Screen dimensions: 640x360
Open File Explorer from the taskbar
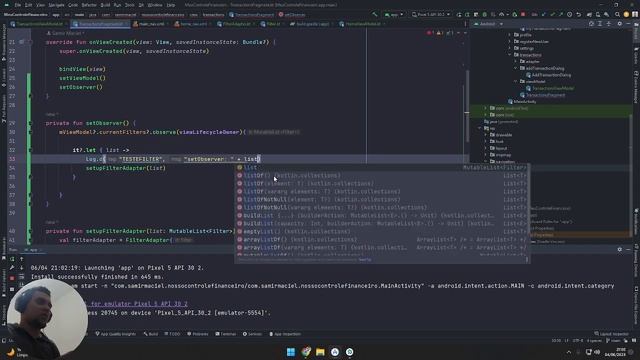[320, 352]
